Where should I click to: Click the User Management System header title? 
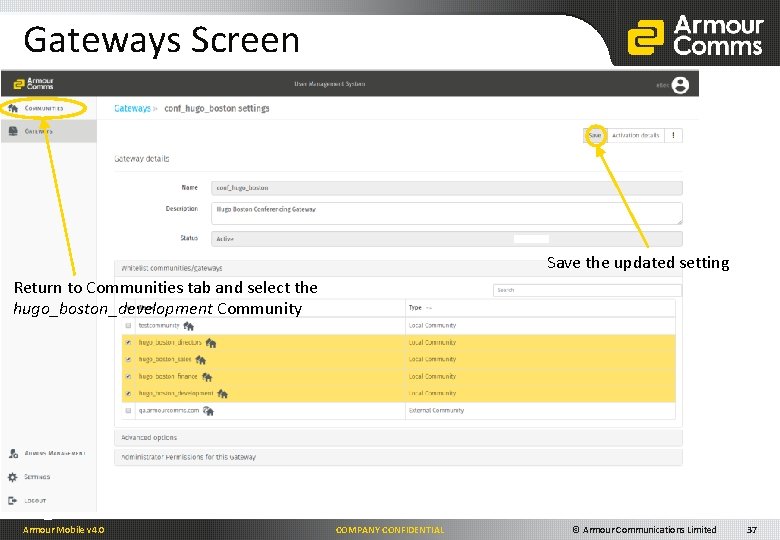tap(329, 84)
